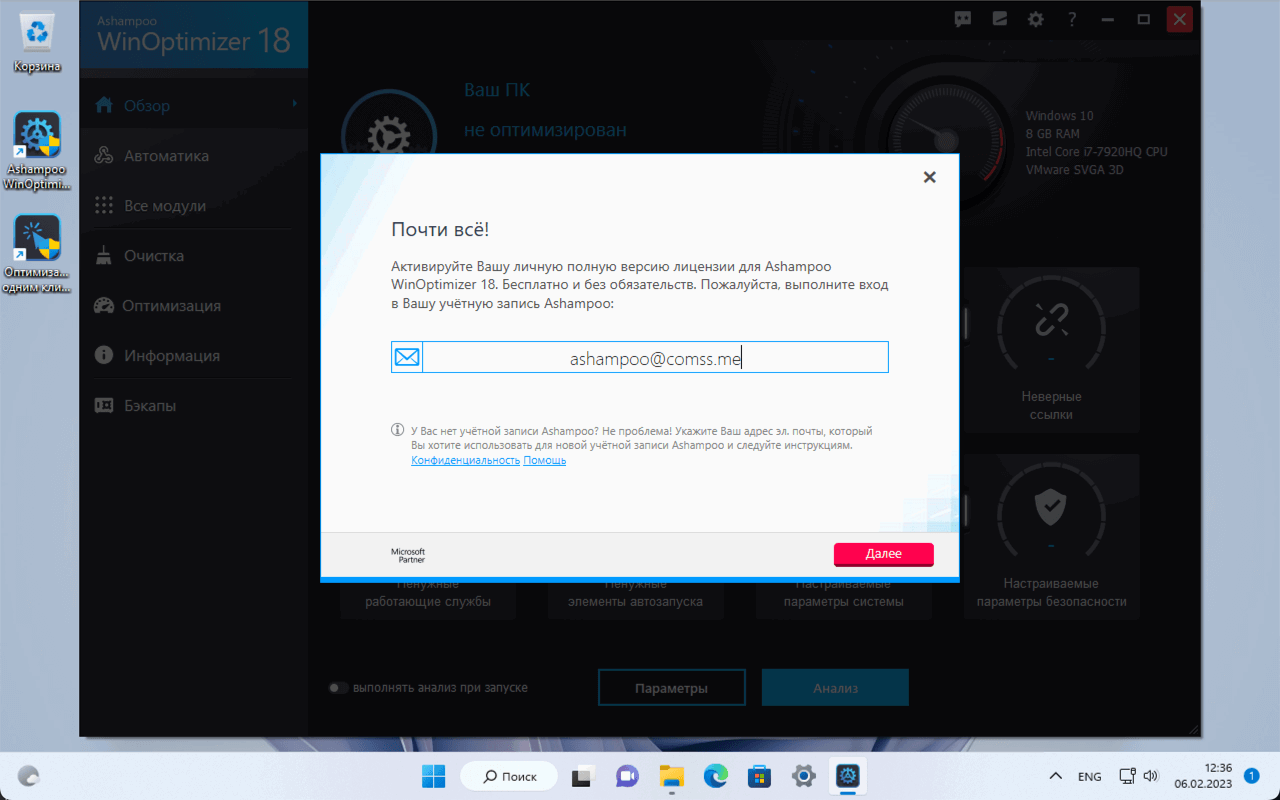The image size is (1280, 800).
Task: Click the Параметры button
Action: coord(672,688)
